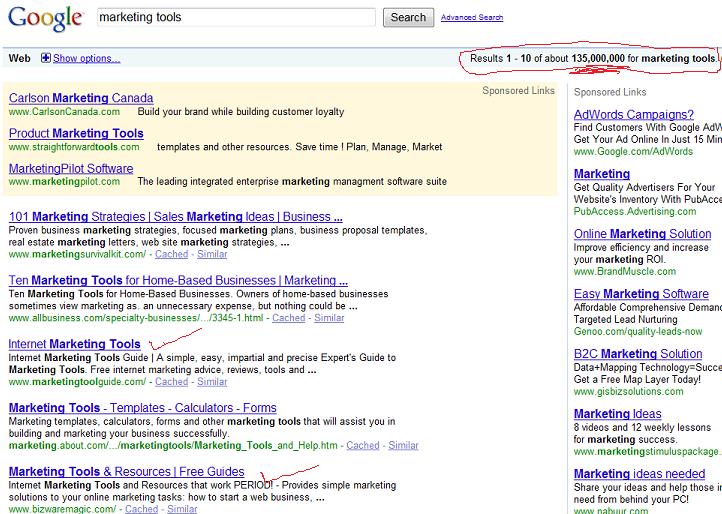Expand the Show options link

[x=87, y=58]
